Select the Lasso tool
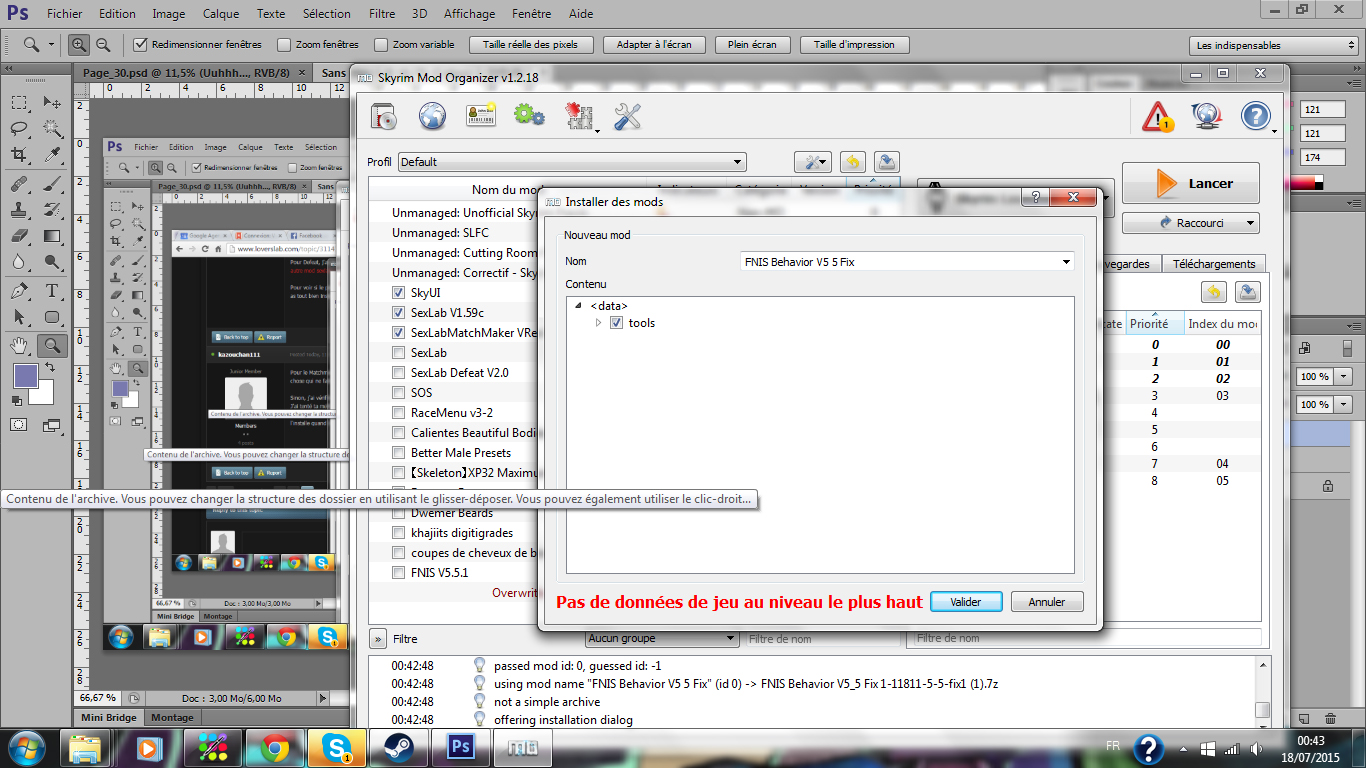This screenshot has width=1366, height=768. (x=19, y=128)
